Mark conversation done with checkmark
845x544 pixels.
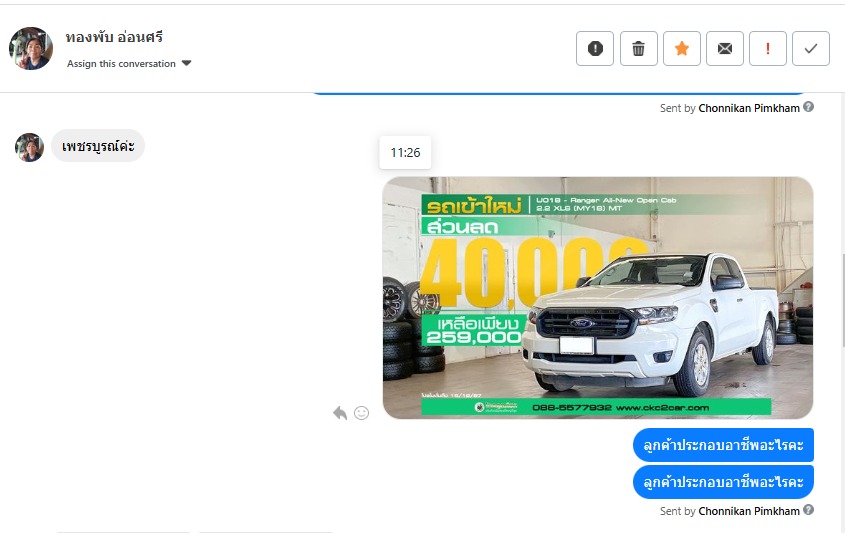coord(811,49)
